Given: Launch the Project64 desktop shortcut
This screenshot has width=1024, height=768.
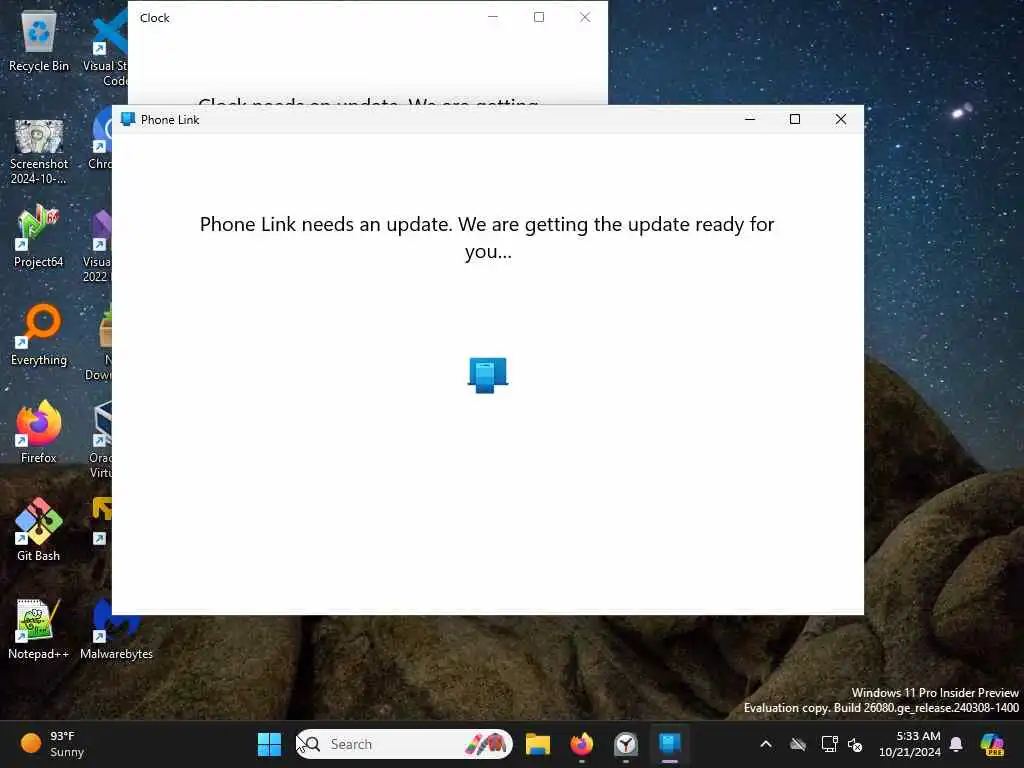Looking at the screenshot, I should 39,236.
